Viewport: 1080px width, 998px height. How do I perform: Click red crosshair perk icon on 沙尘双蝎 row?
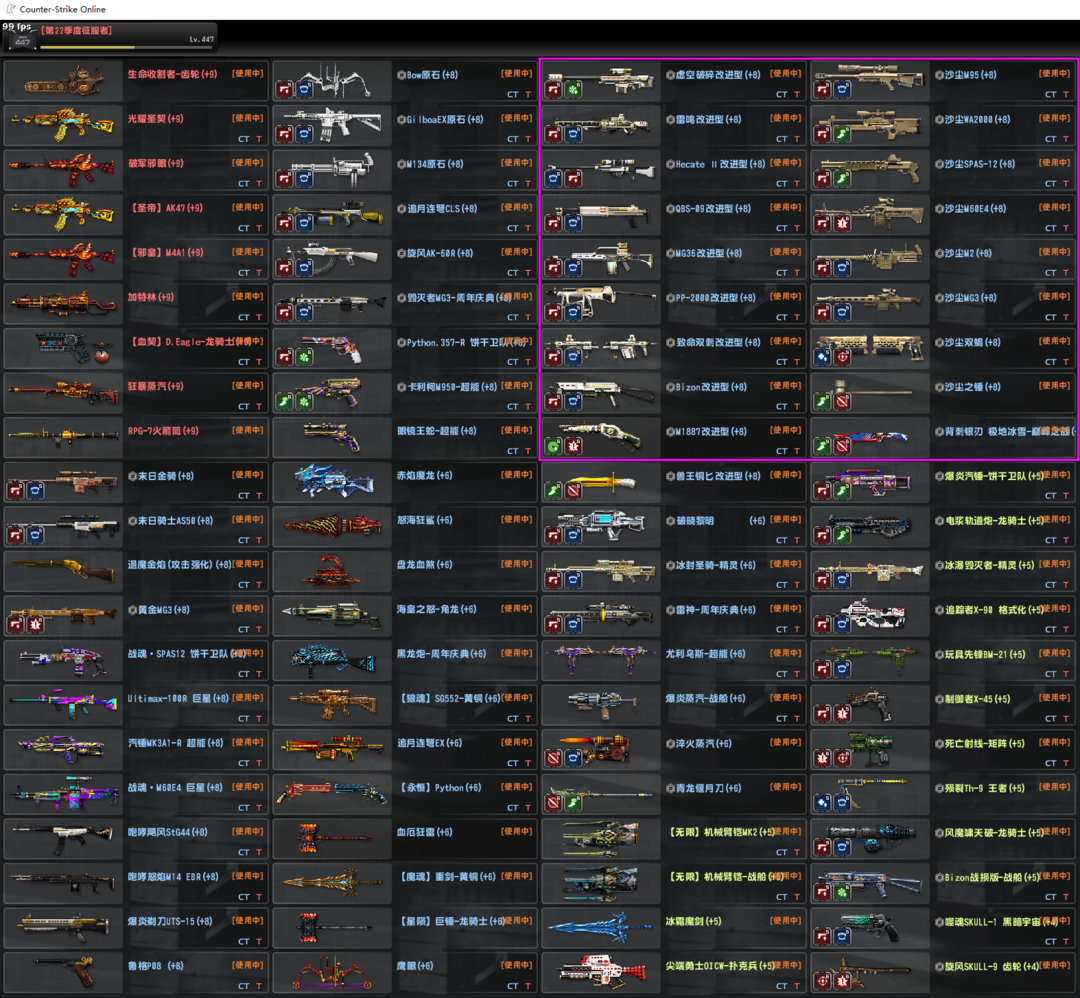pyautogui.click(x=842, y=357)
